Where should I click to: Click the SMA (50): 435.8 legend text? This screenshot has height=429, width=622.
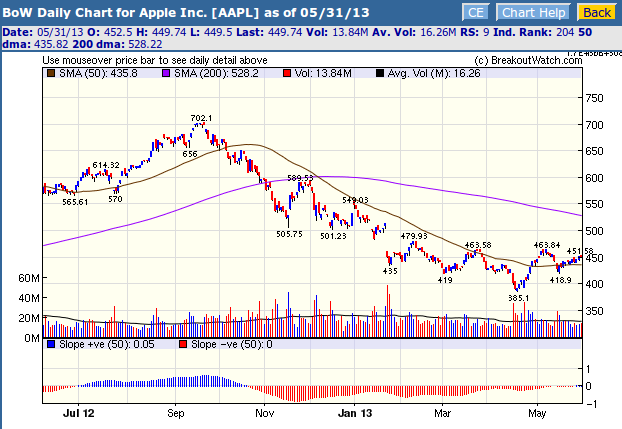pos(98,73)
